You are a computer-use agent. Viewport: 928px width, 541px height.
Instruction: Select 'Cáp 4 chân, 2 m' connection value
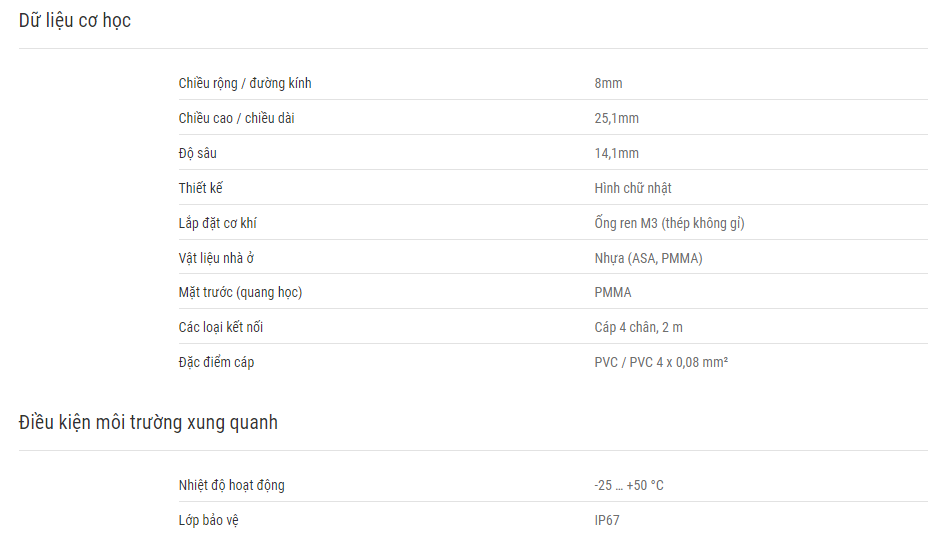click(638, 327)
